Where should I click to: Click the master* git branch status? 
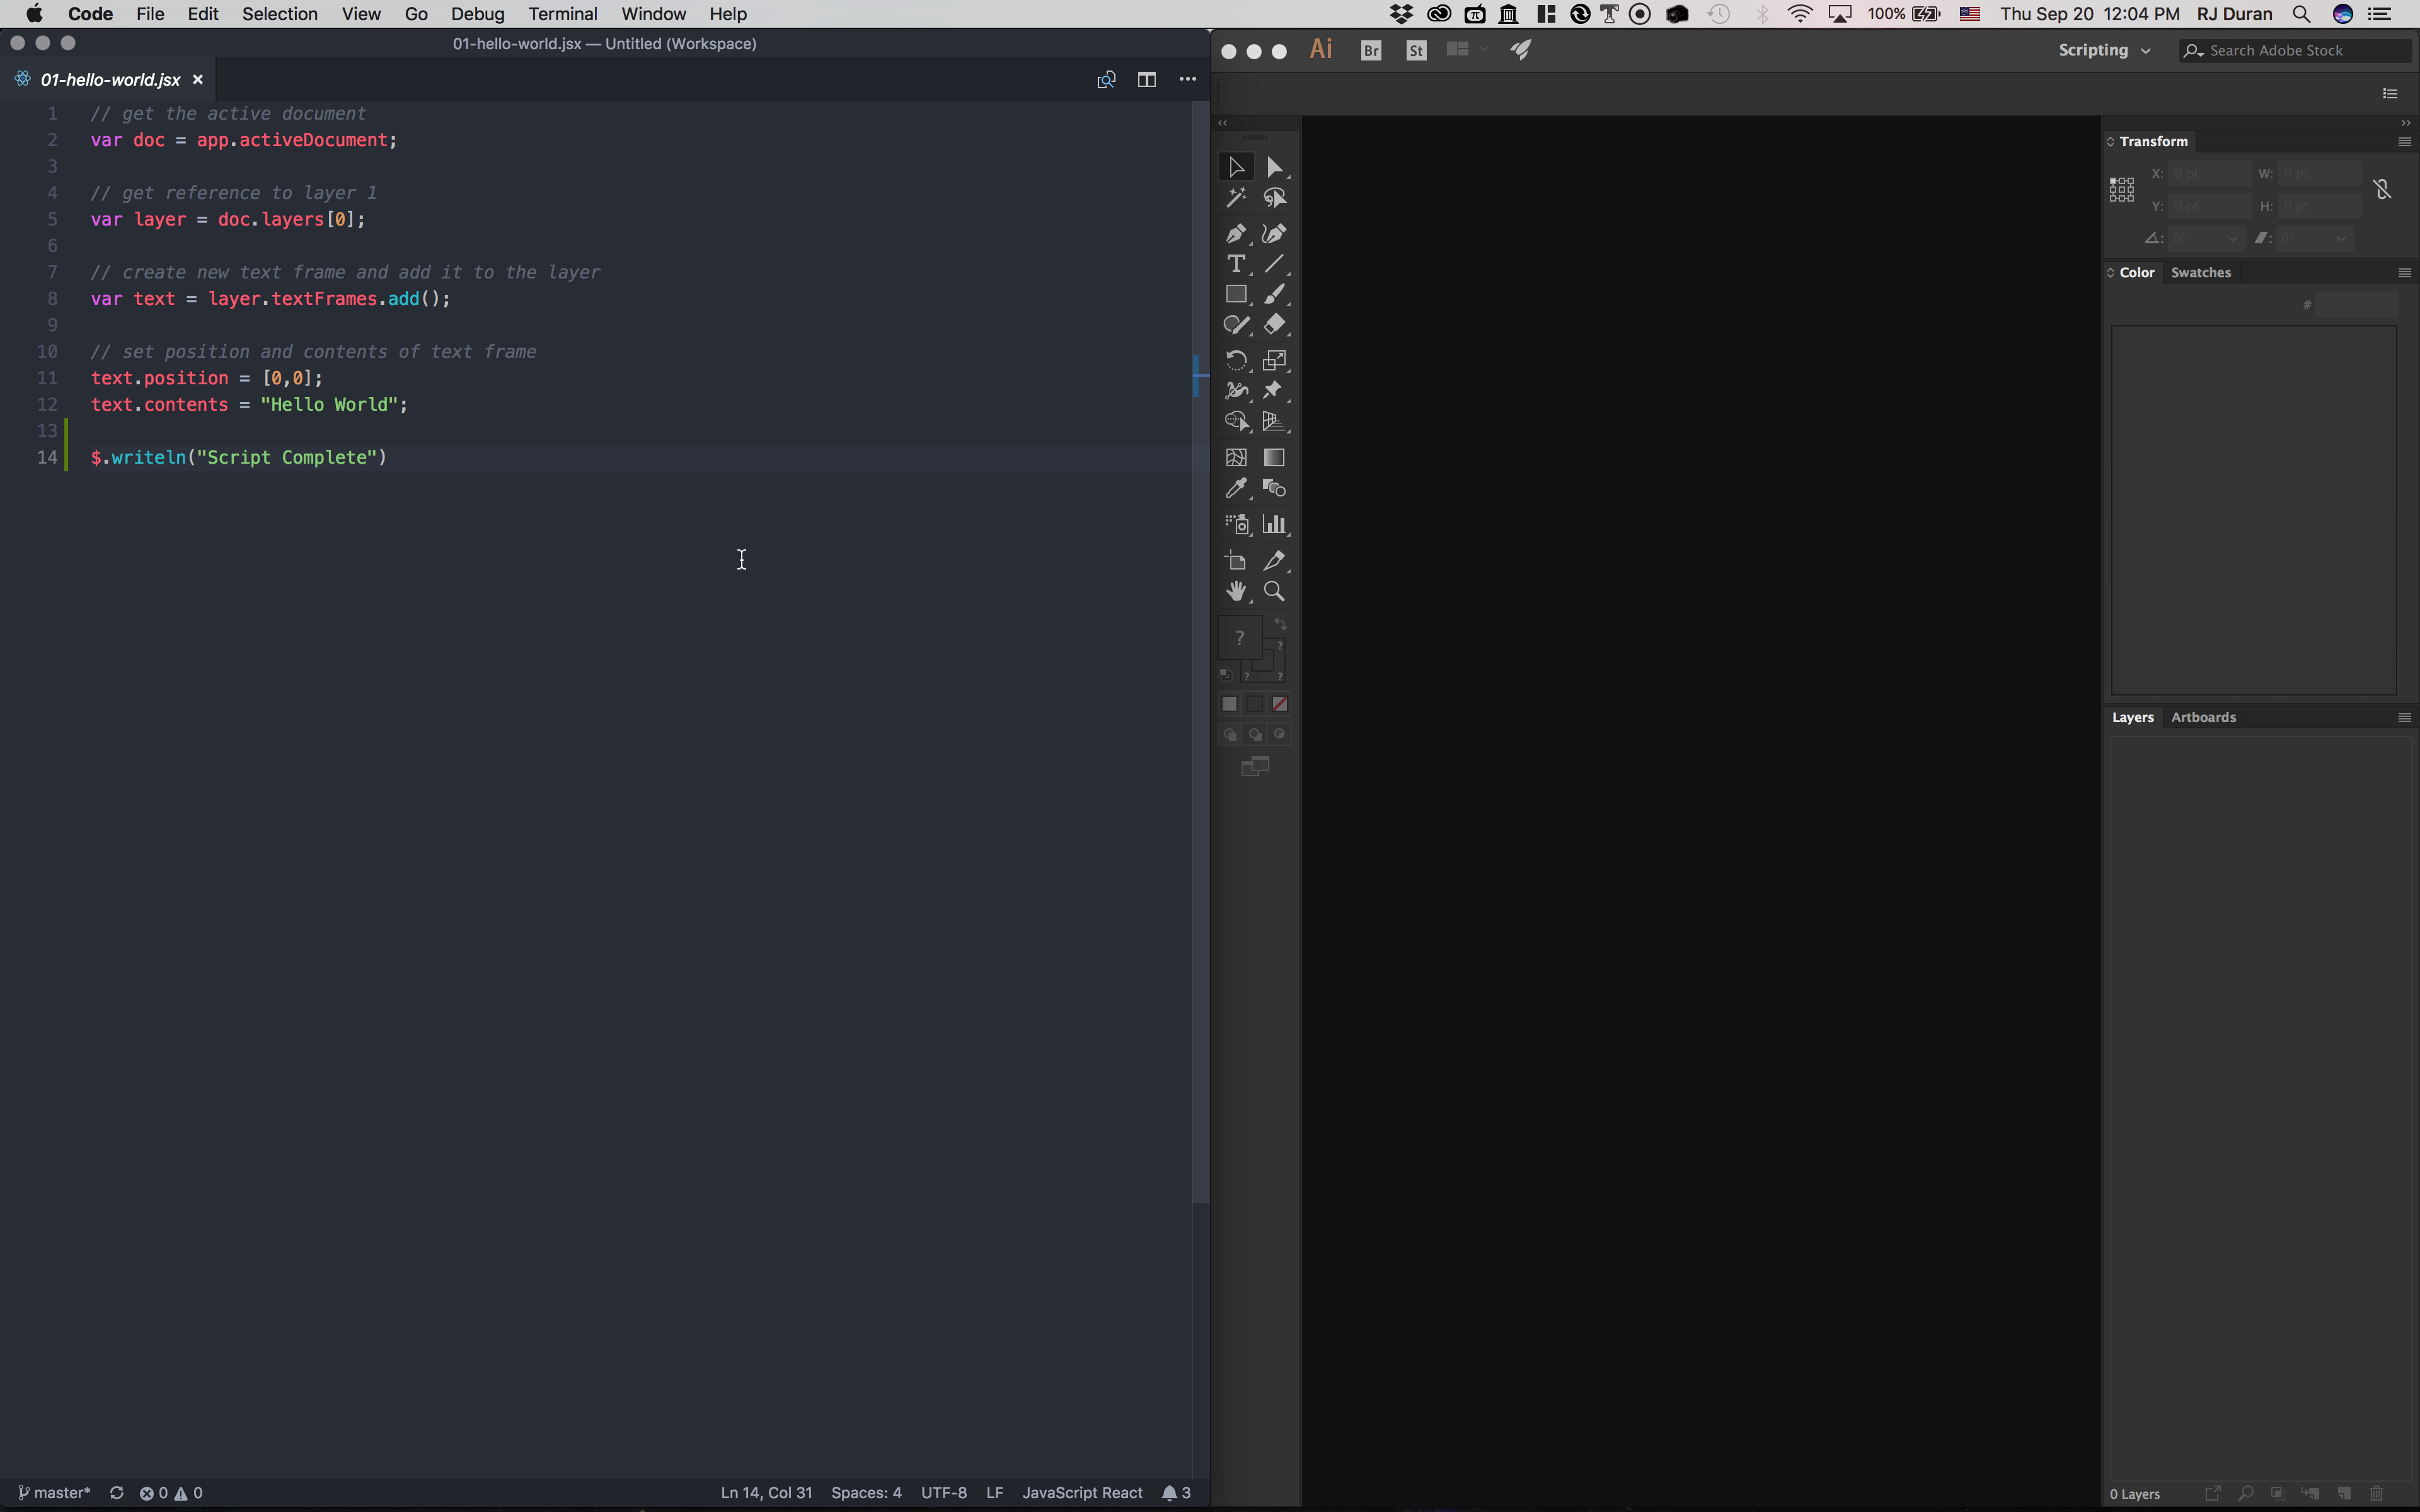tap(55, 1492)
